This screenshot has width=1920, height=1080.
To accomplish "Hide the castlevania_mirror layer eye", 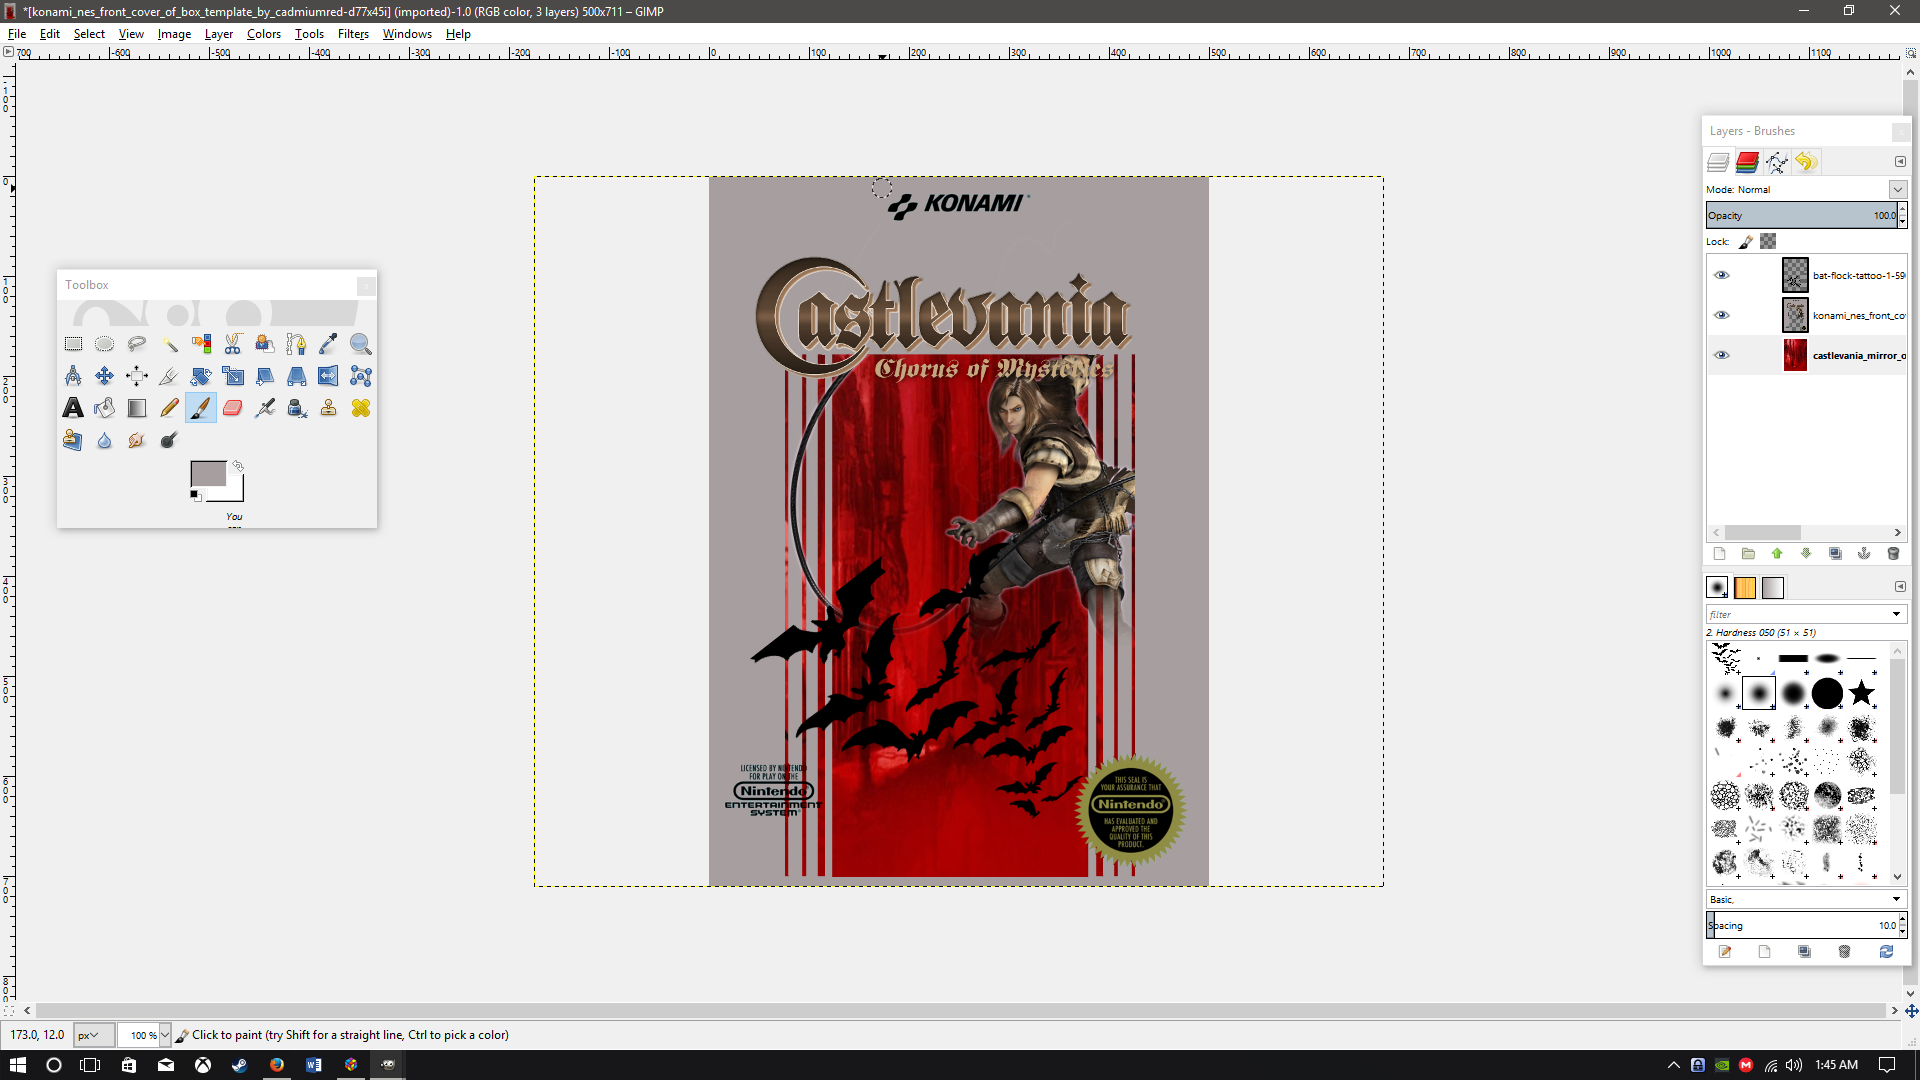I will pyautogui.click(x=1721, y=355).
